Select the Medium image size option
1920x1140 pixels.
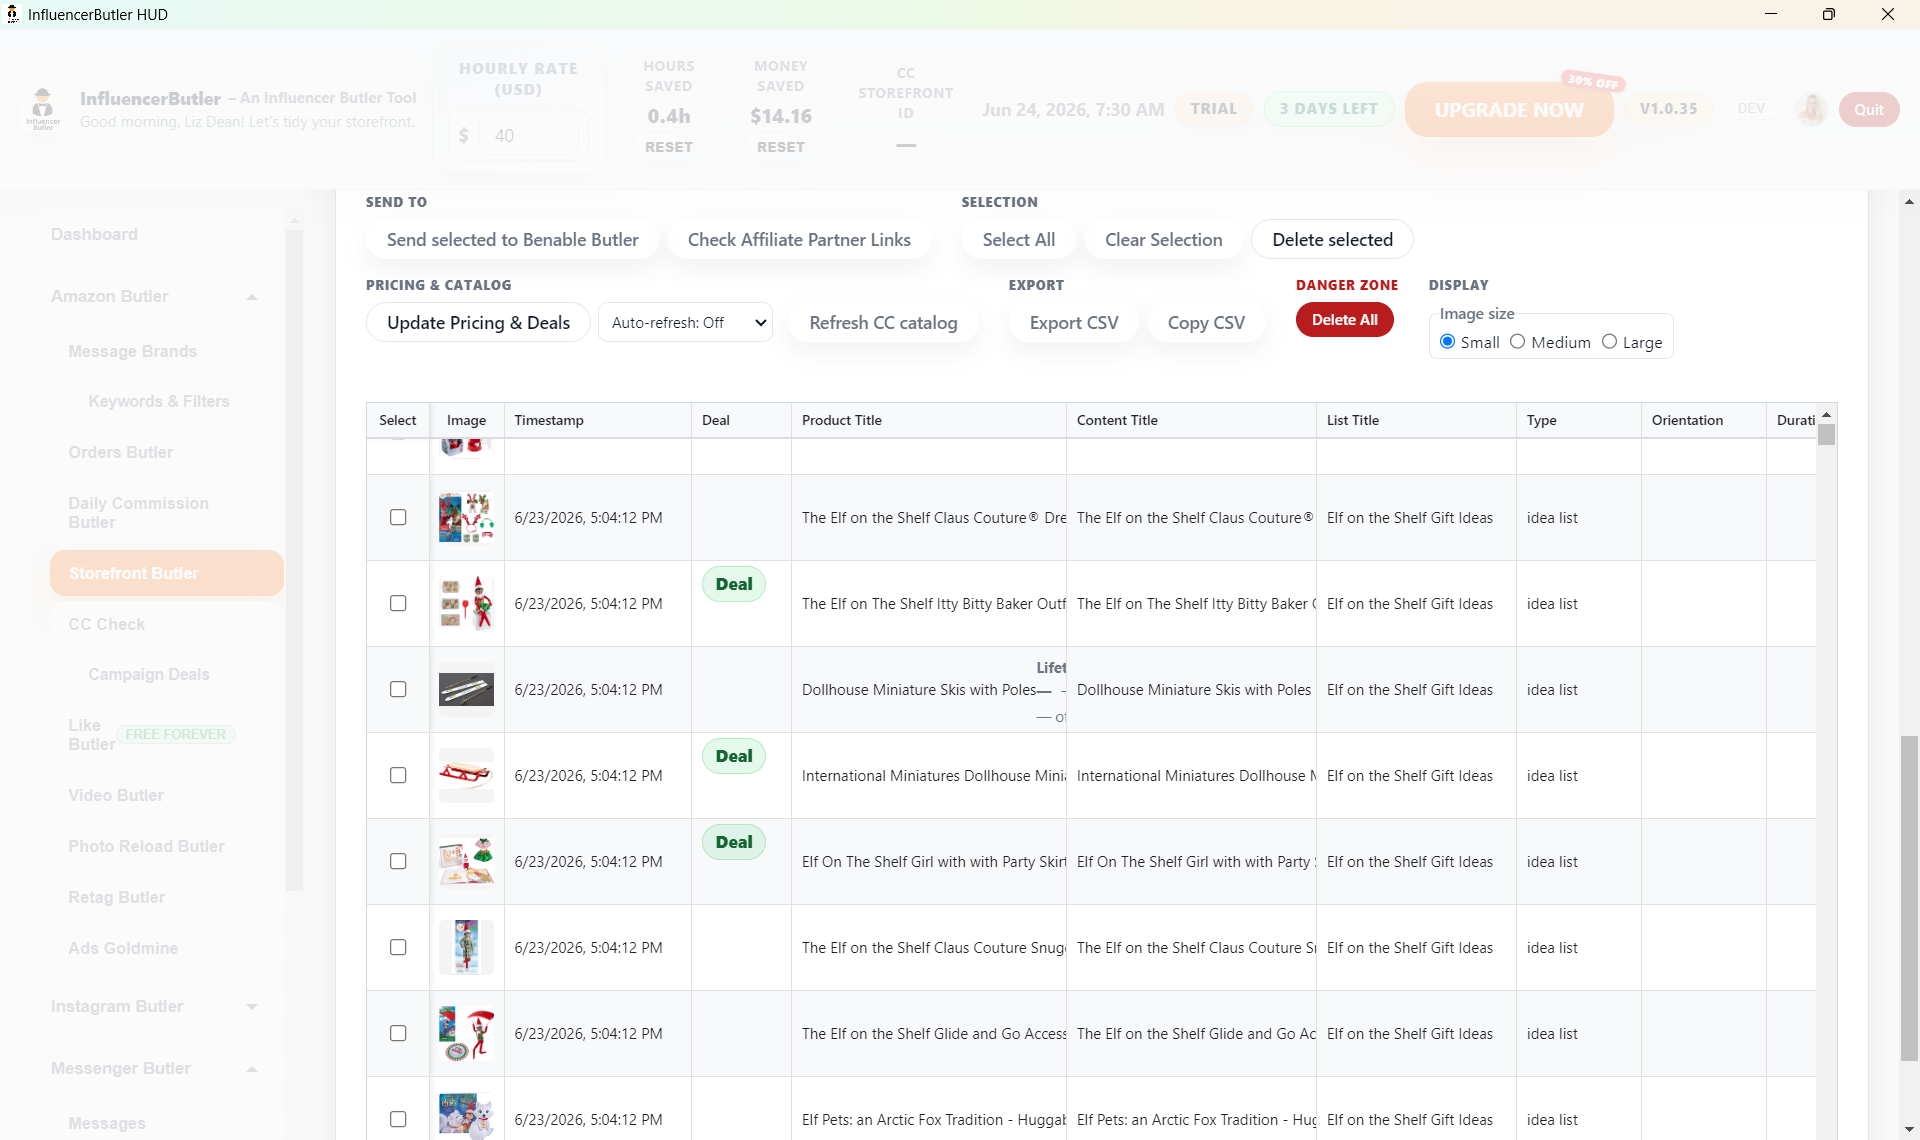(x=1517, y=341)
